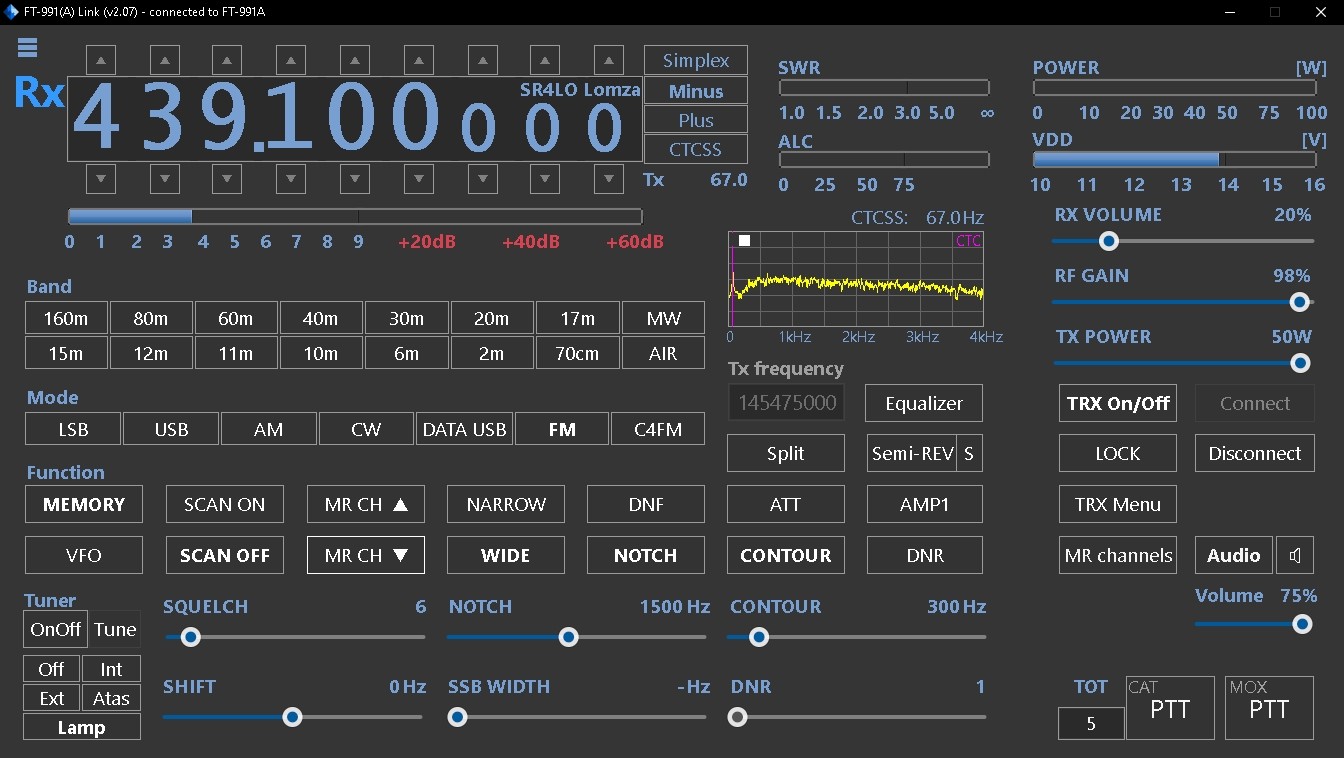Decrease the 100 MHz digit with its down arrow
This screenshot has height=758, width=1344.
coord(101,180)
